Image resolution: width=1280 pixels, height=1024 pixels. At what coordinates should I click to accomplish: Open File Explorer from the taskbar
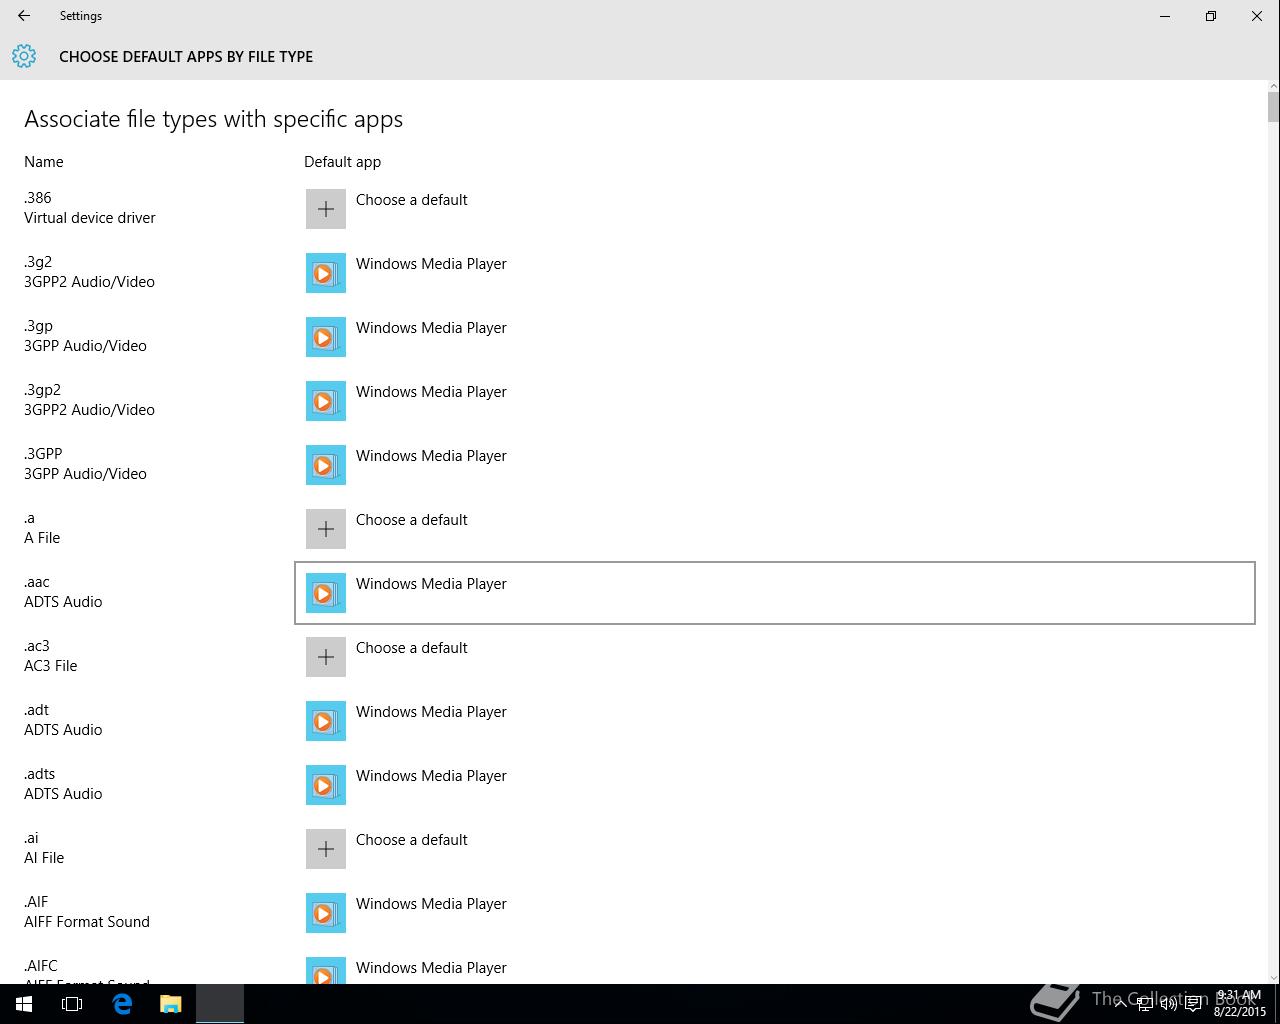click(x=171, y=1004)
